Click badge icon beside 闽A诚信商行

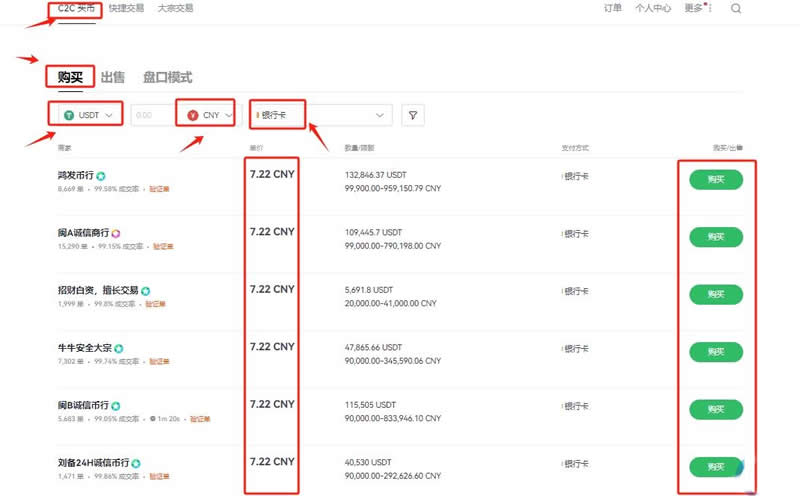(115, 233)
